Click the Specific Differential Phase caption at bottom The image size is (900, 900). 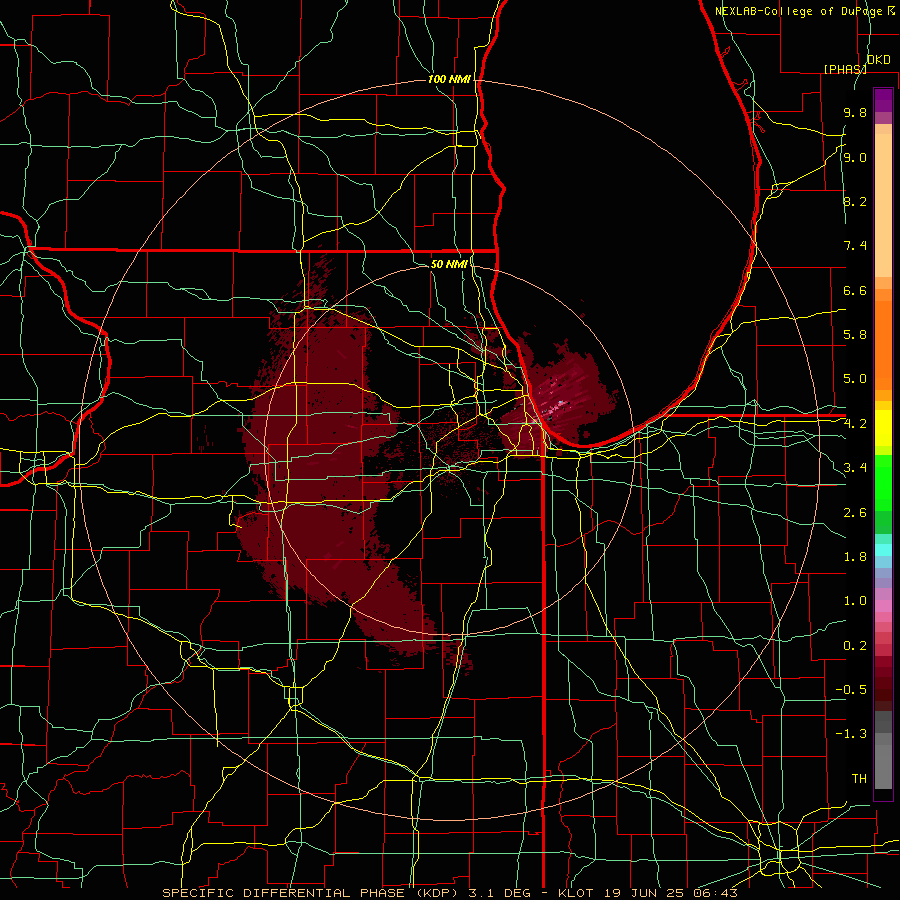pos(450,893)
